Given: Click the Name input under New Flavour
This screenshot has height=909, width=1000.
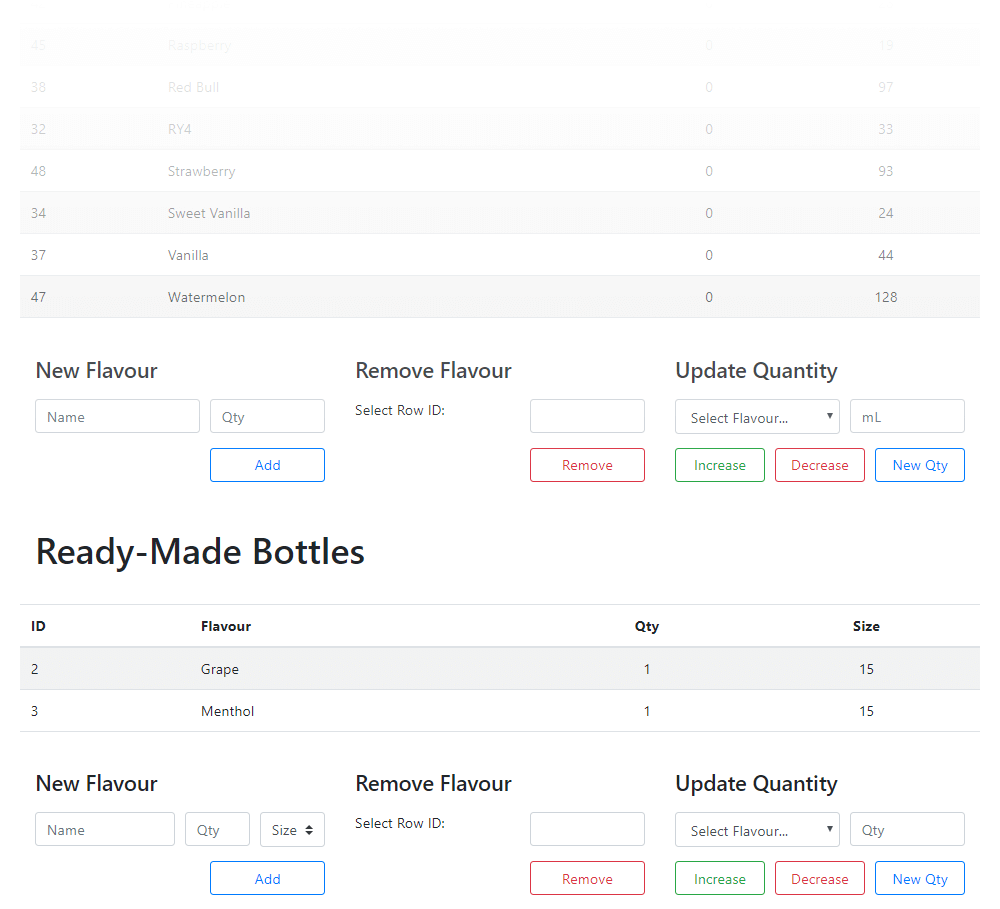Looking at the screenshot, I should point(117,416).
